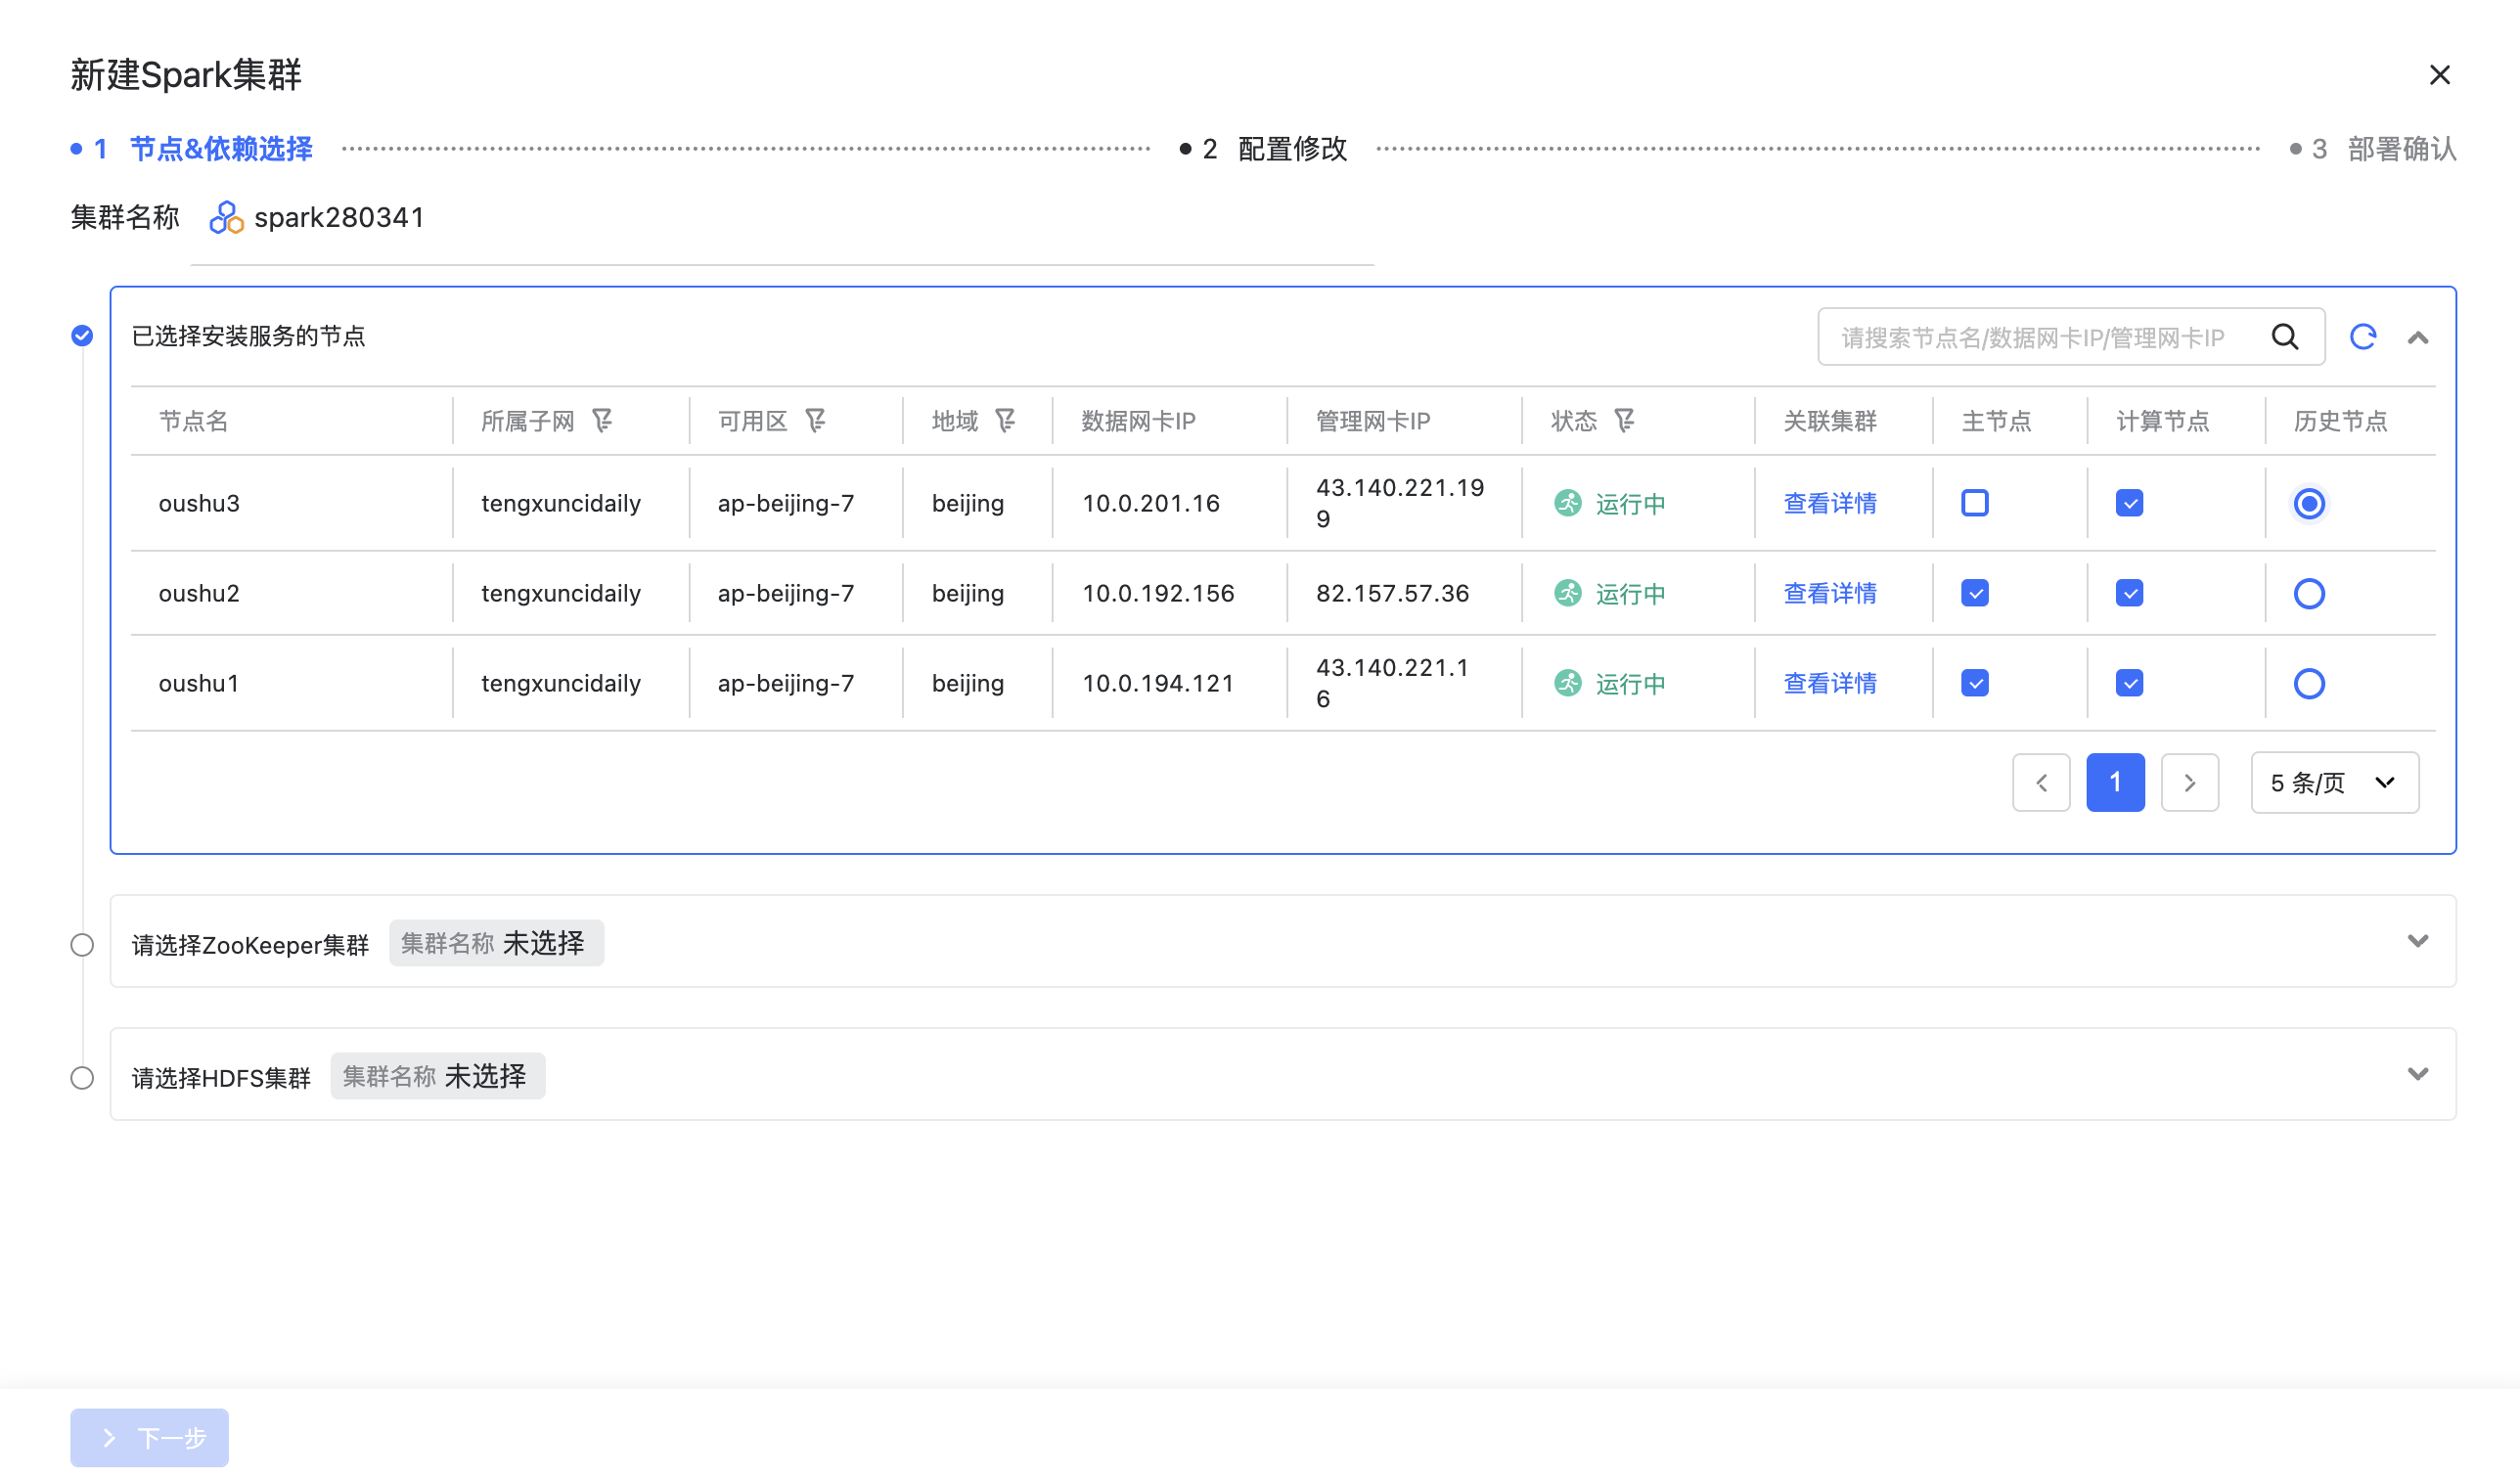Screen dimensions: 2520x1479
Task: Select step 3 部署确认
Action: pyautogui.click(x=2373, y=149)
